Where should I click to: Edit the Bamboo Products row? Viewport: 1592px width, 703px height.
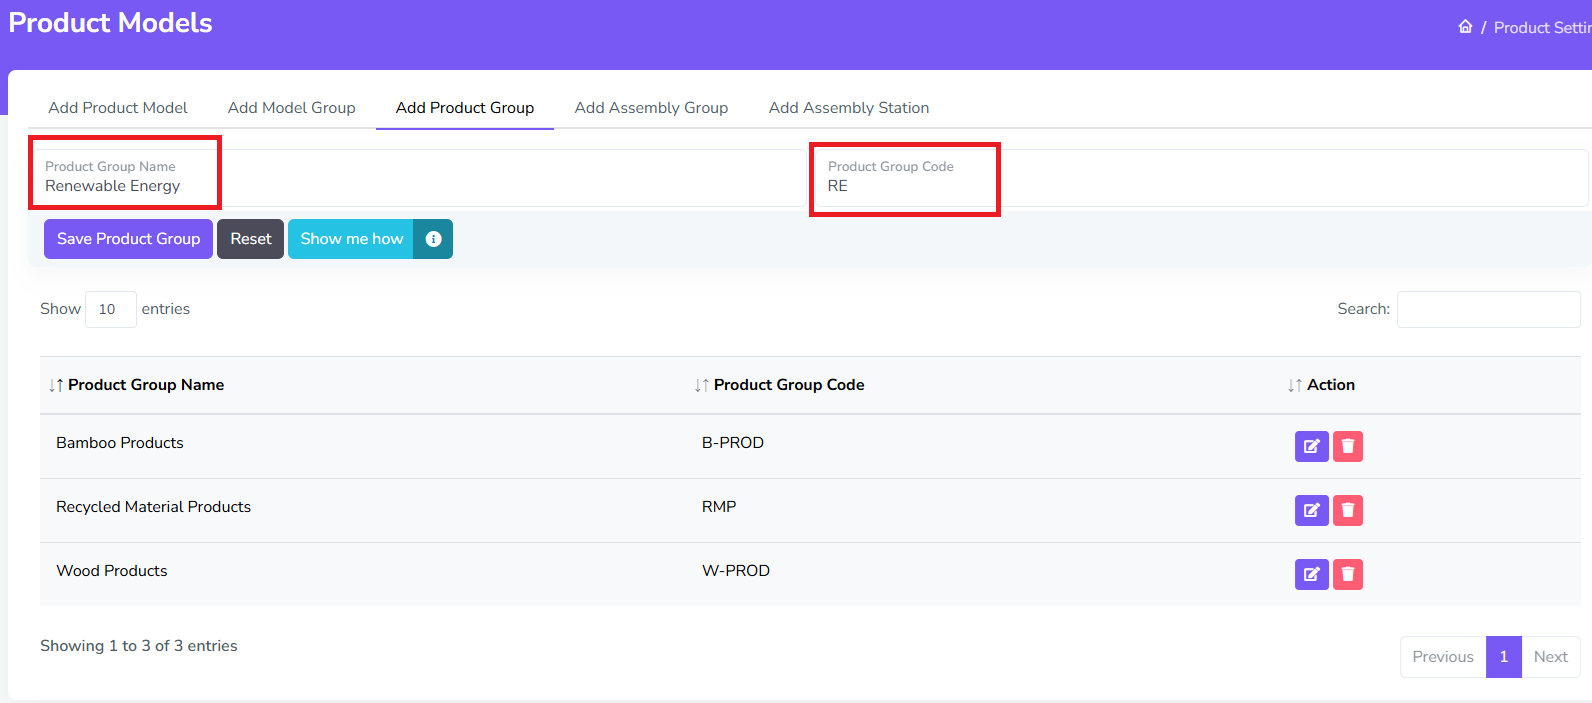tap(1311, 446)
